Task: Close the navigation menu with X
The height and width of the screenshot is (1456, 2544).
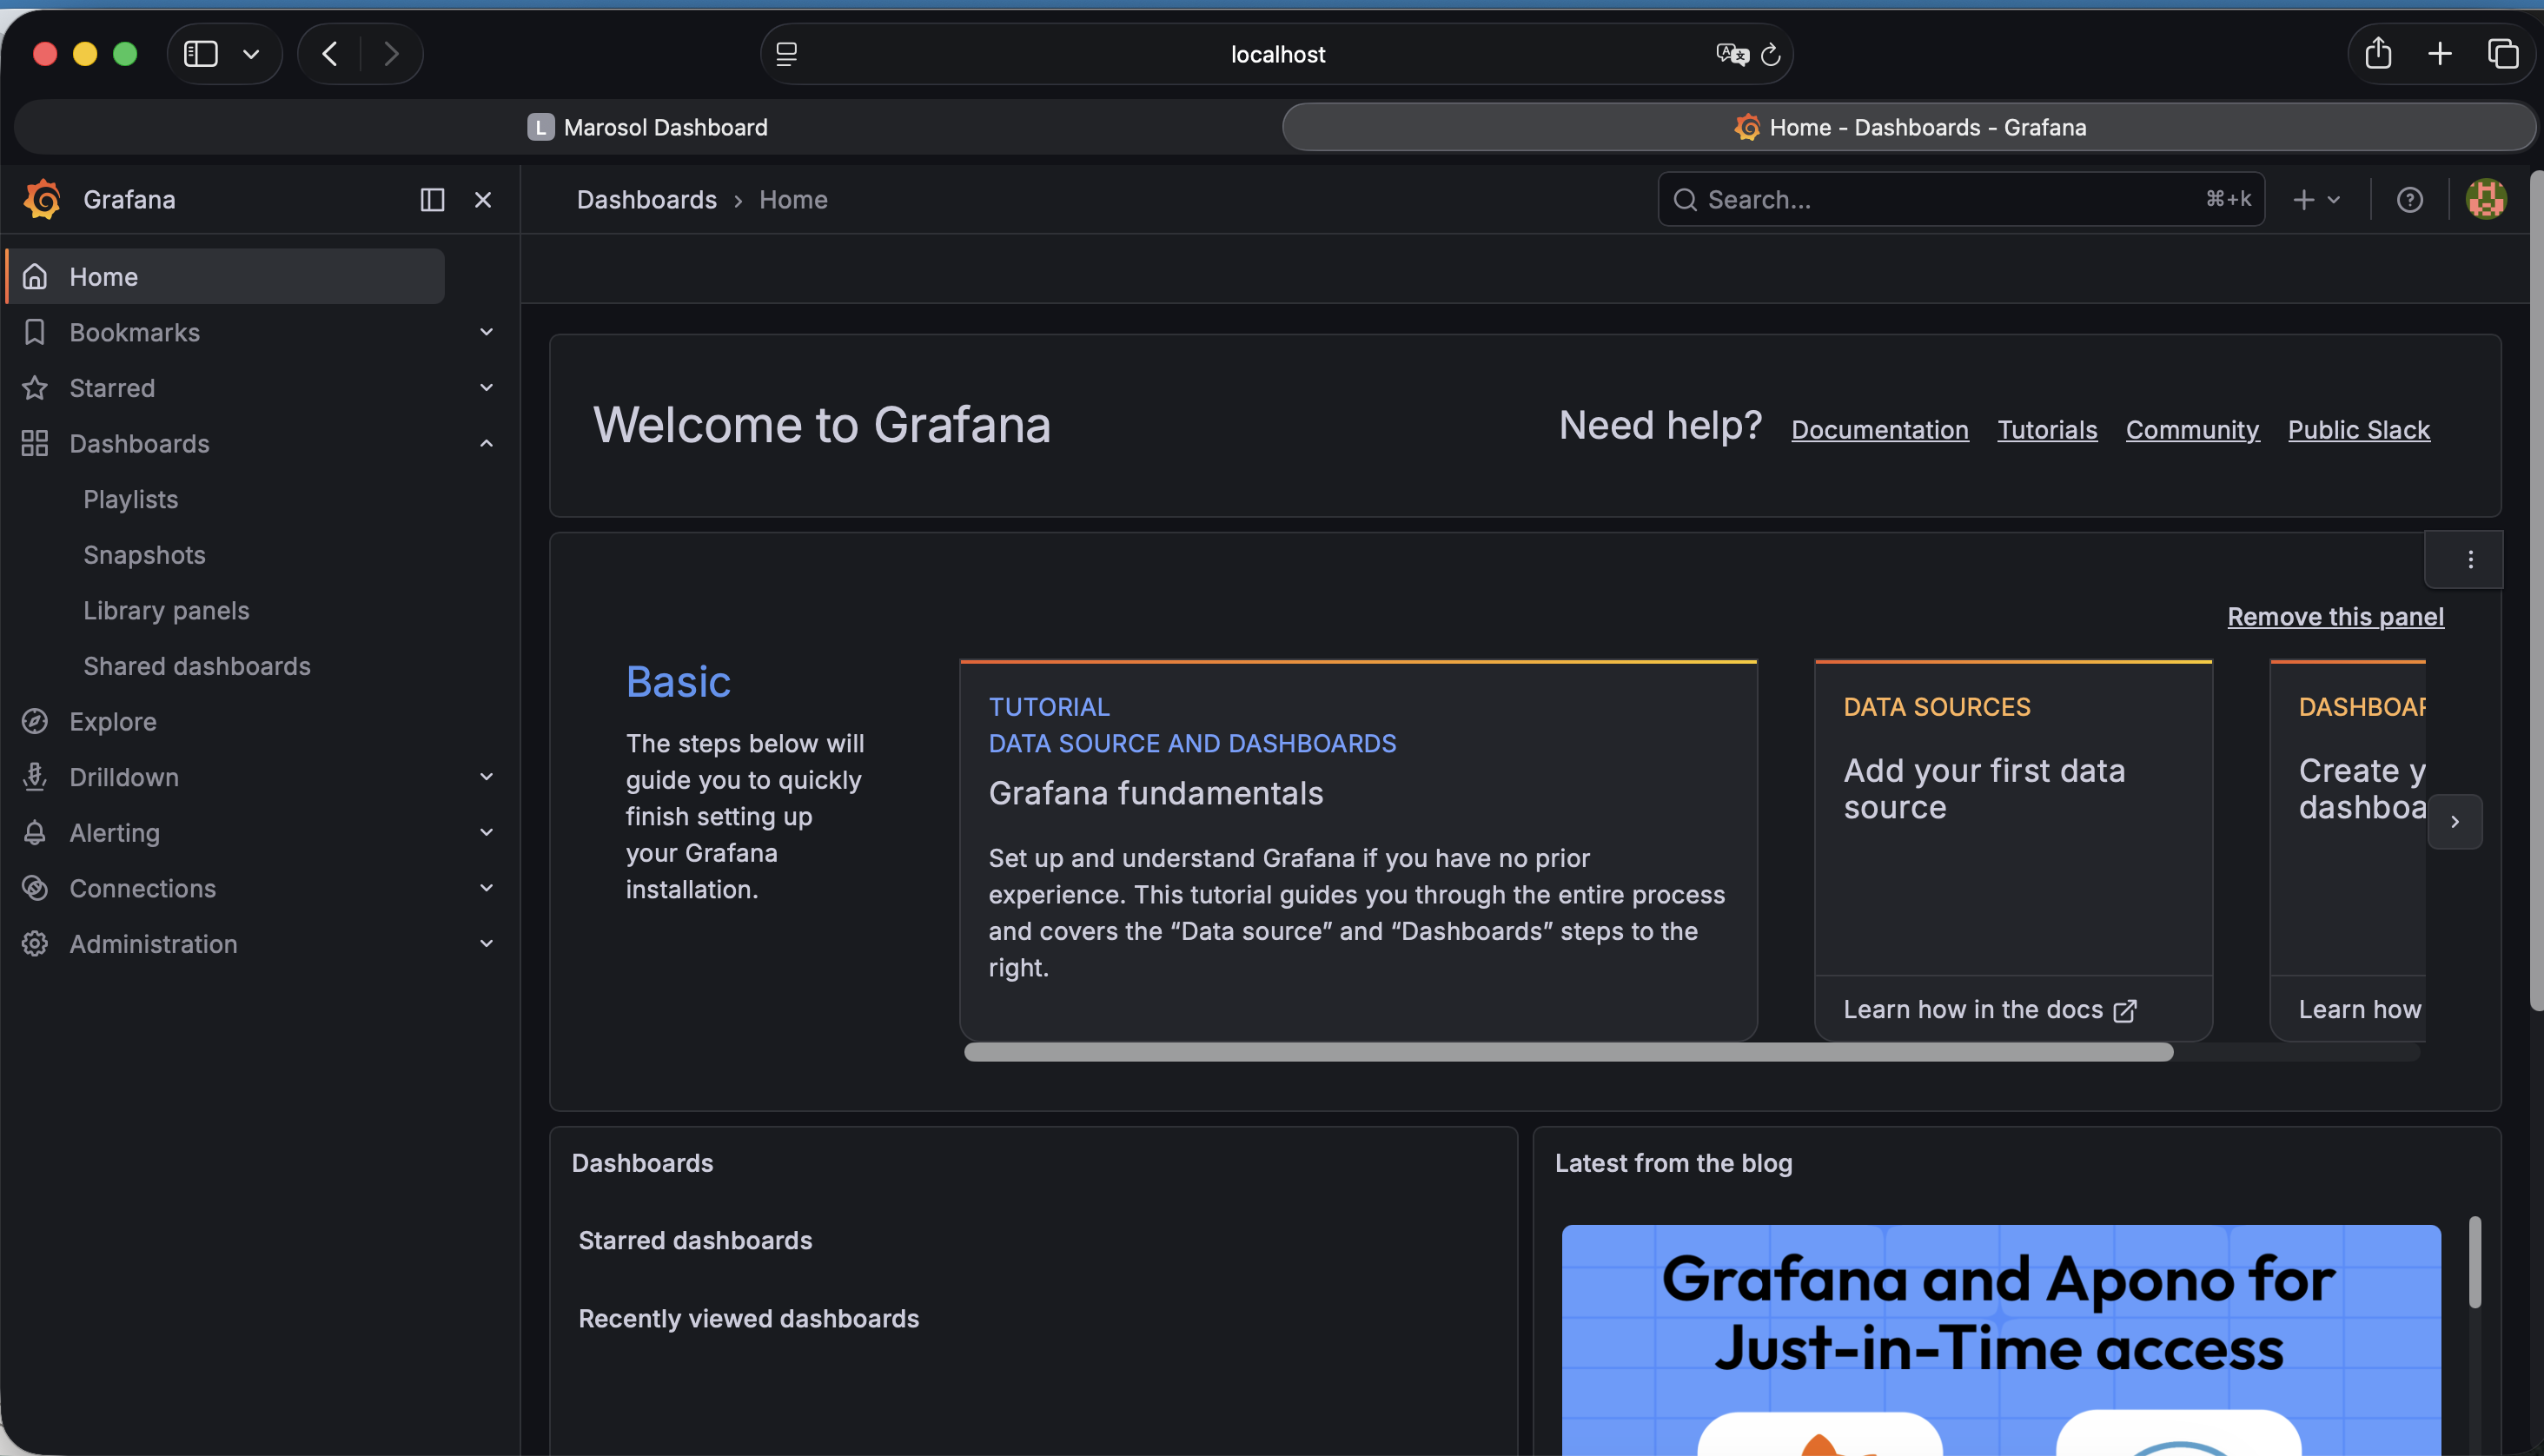Action: 483,200
